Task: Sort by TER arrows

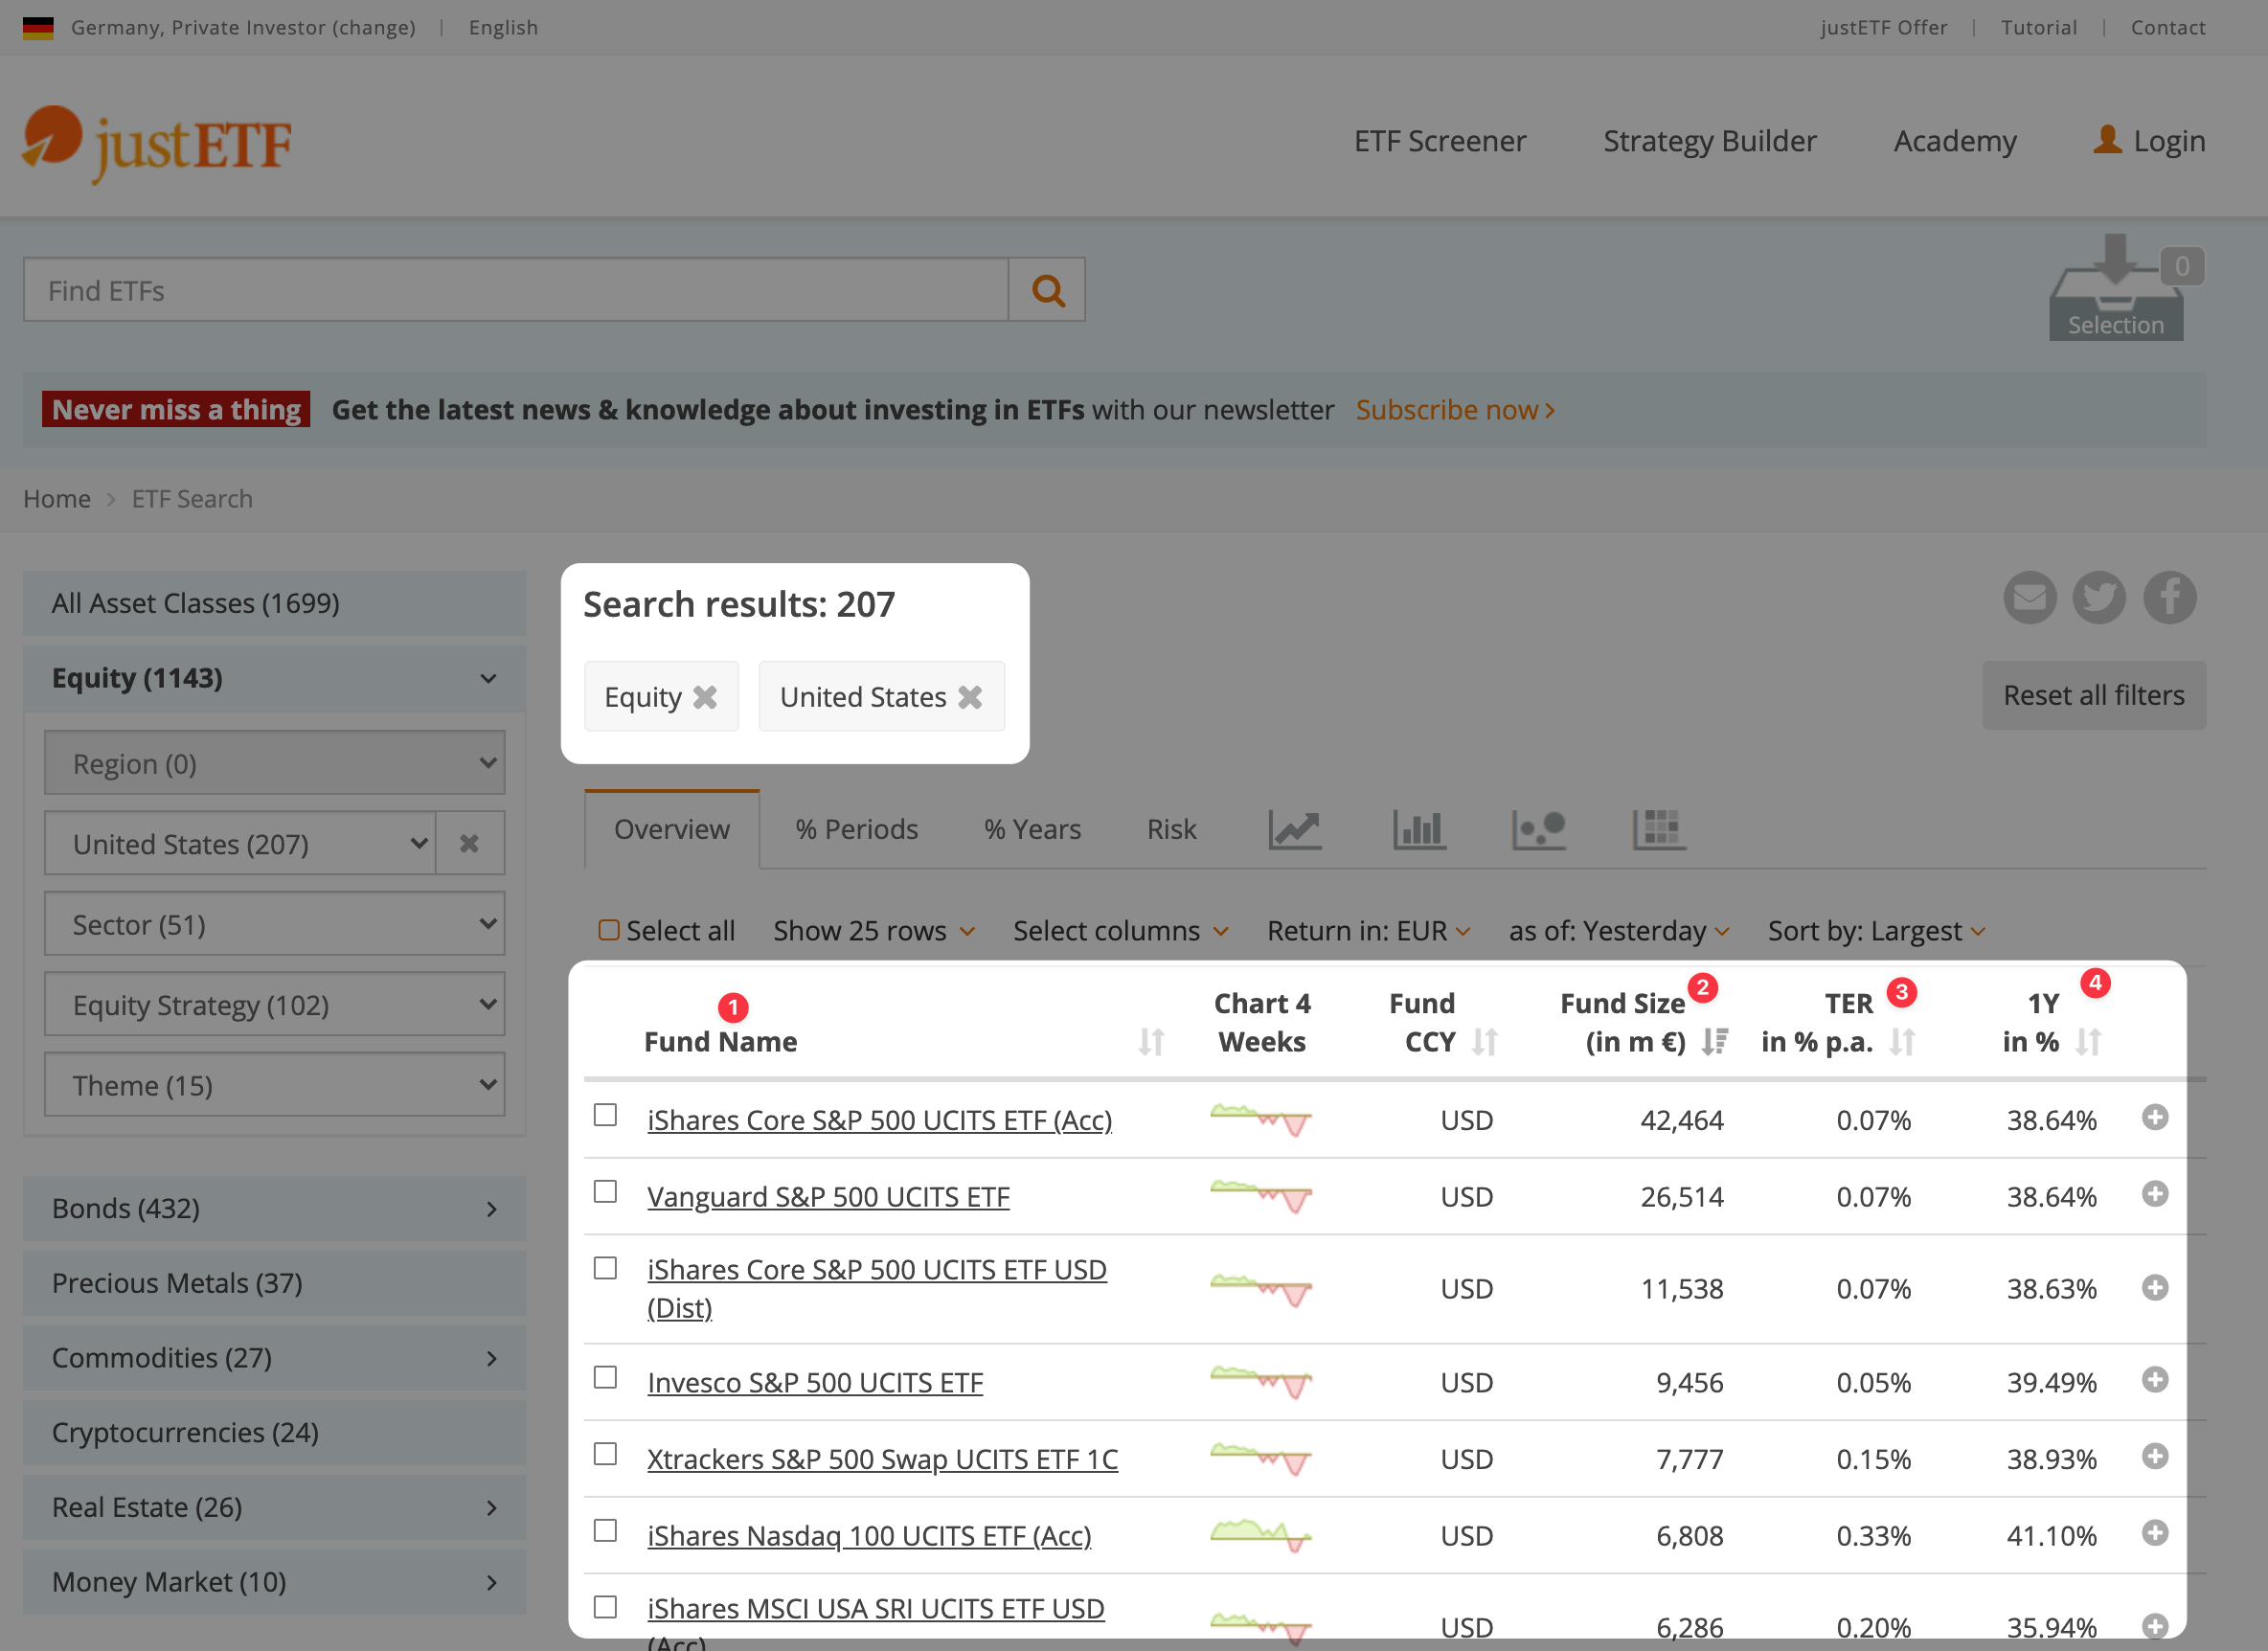Action: pos(1902,1042)
